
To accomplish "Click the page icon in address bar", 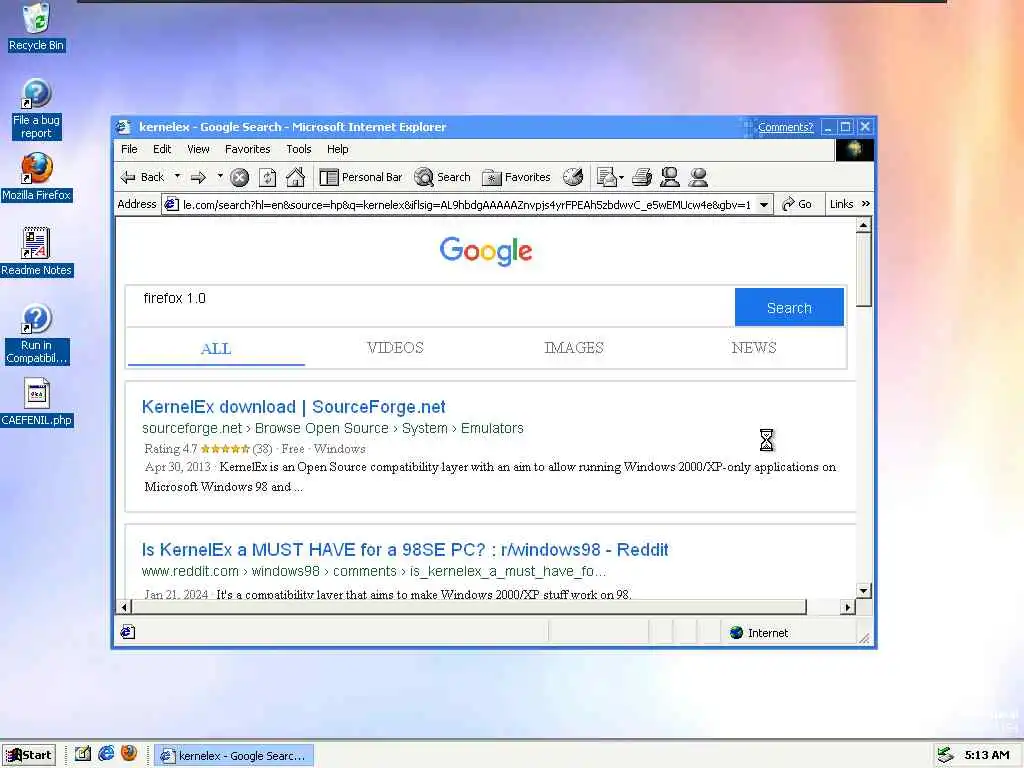I will point(171,204).
